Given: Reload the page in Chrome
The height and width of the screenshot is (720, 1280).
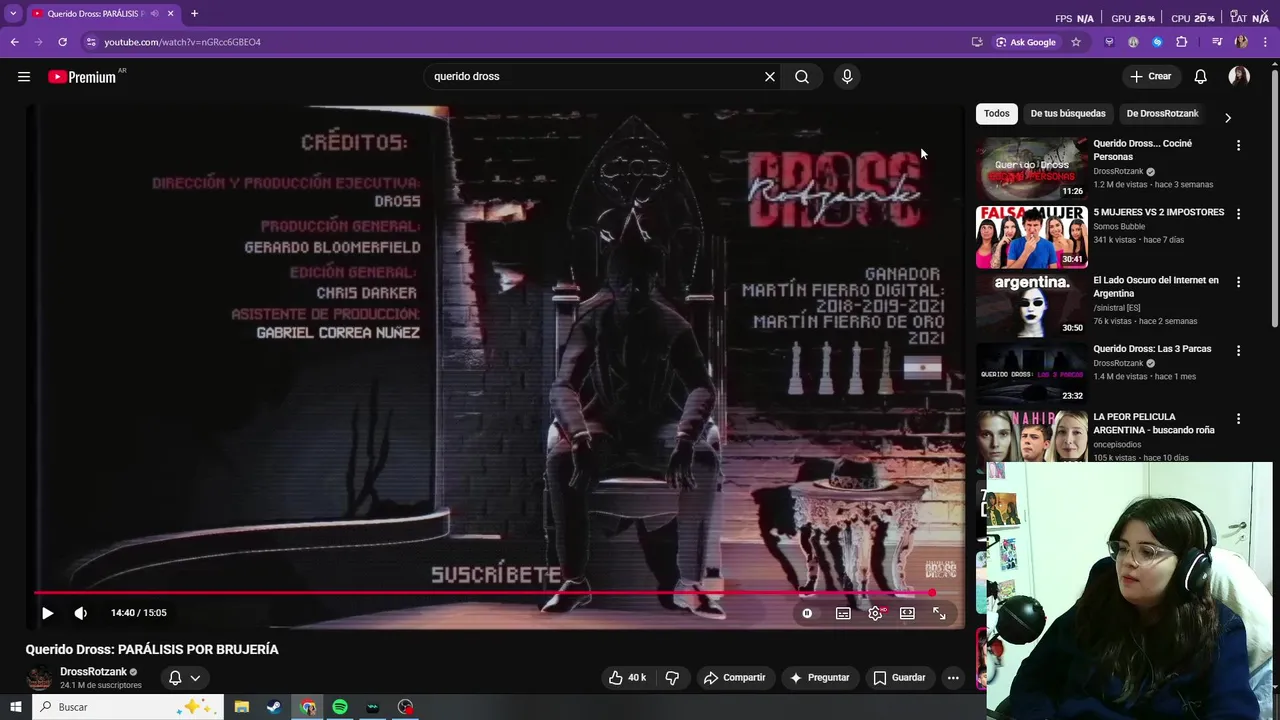Looking at the screenshot, I should tap(62, 42).
